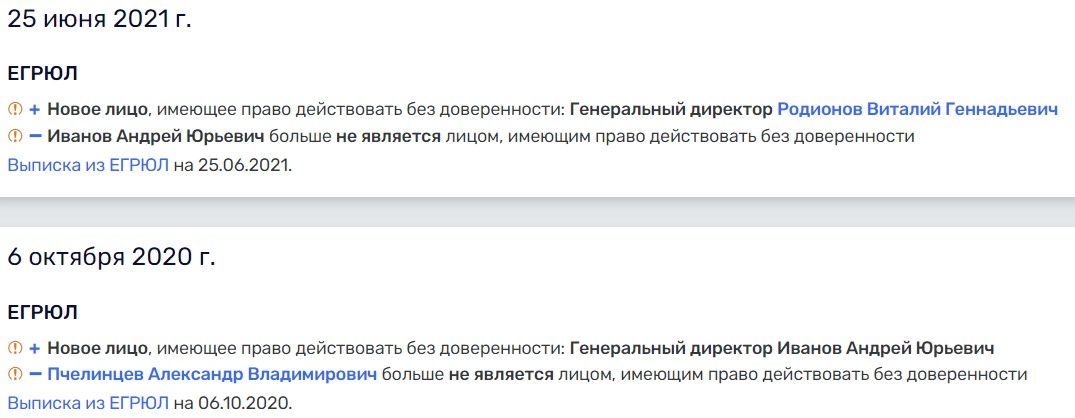1075x418 pixels.
Task: Click bold Новое лицо text in 2021 entry
Action: click(97, 109)
